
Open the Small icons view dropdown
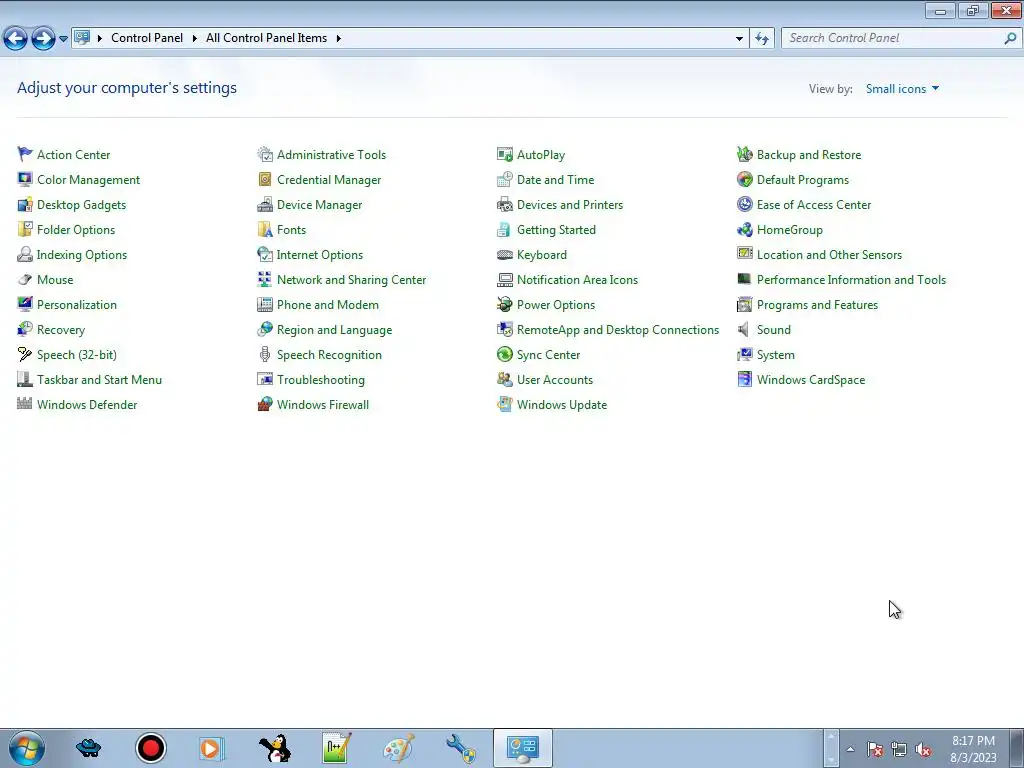coord(903,89)
